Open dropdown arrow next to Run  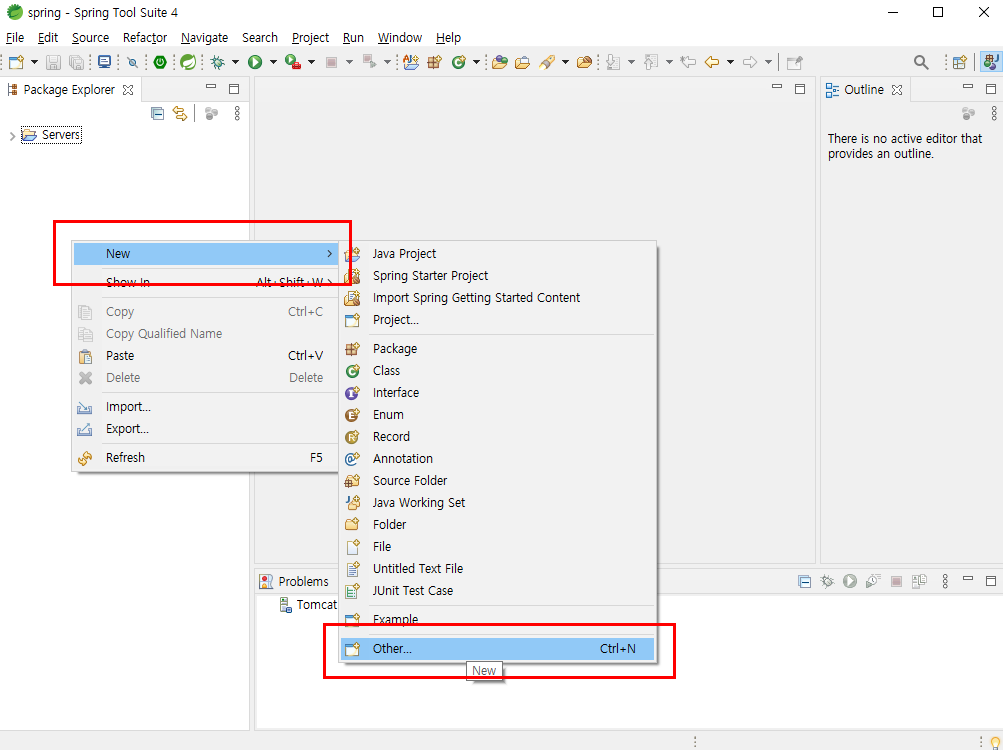click(273, 62)
